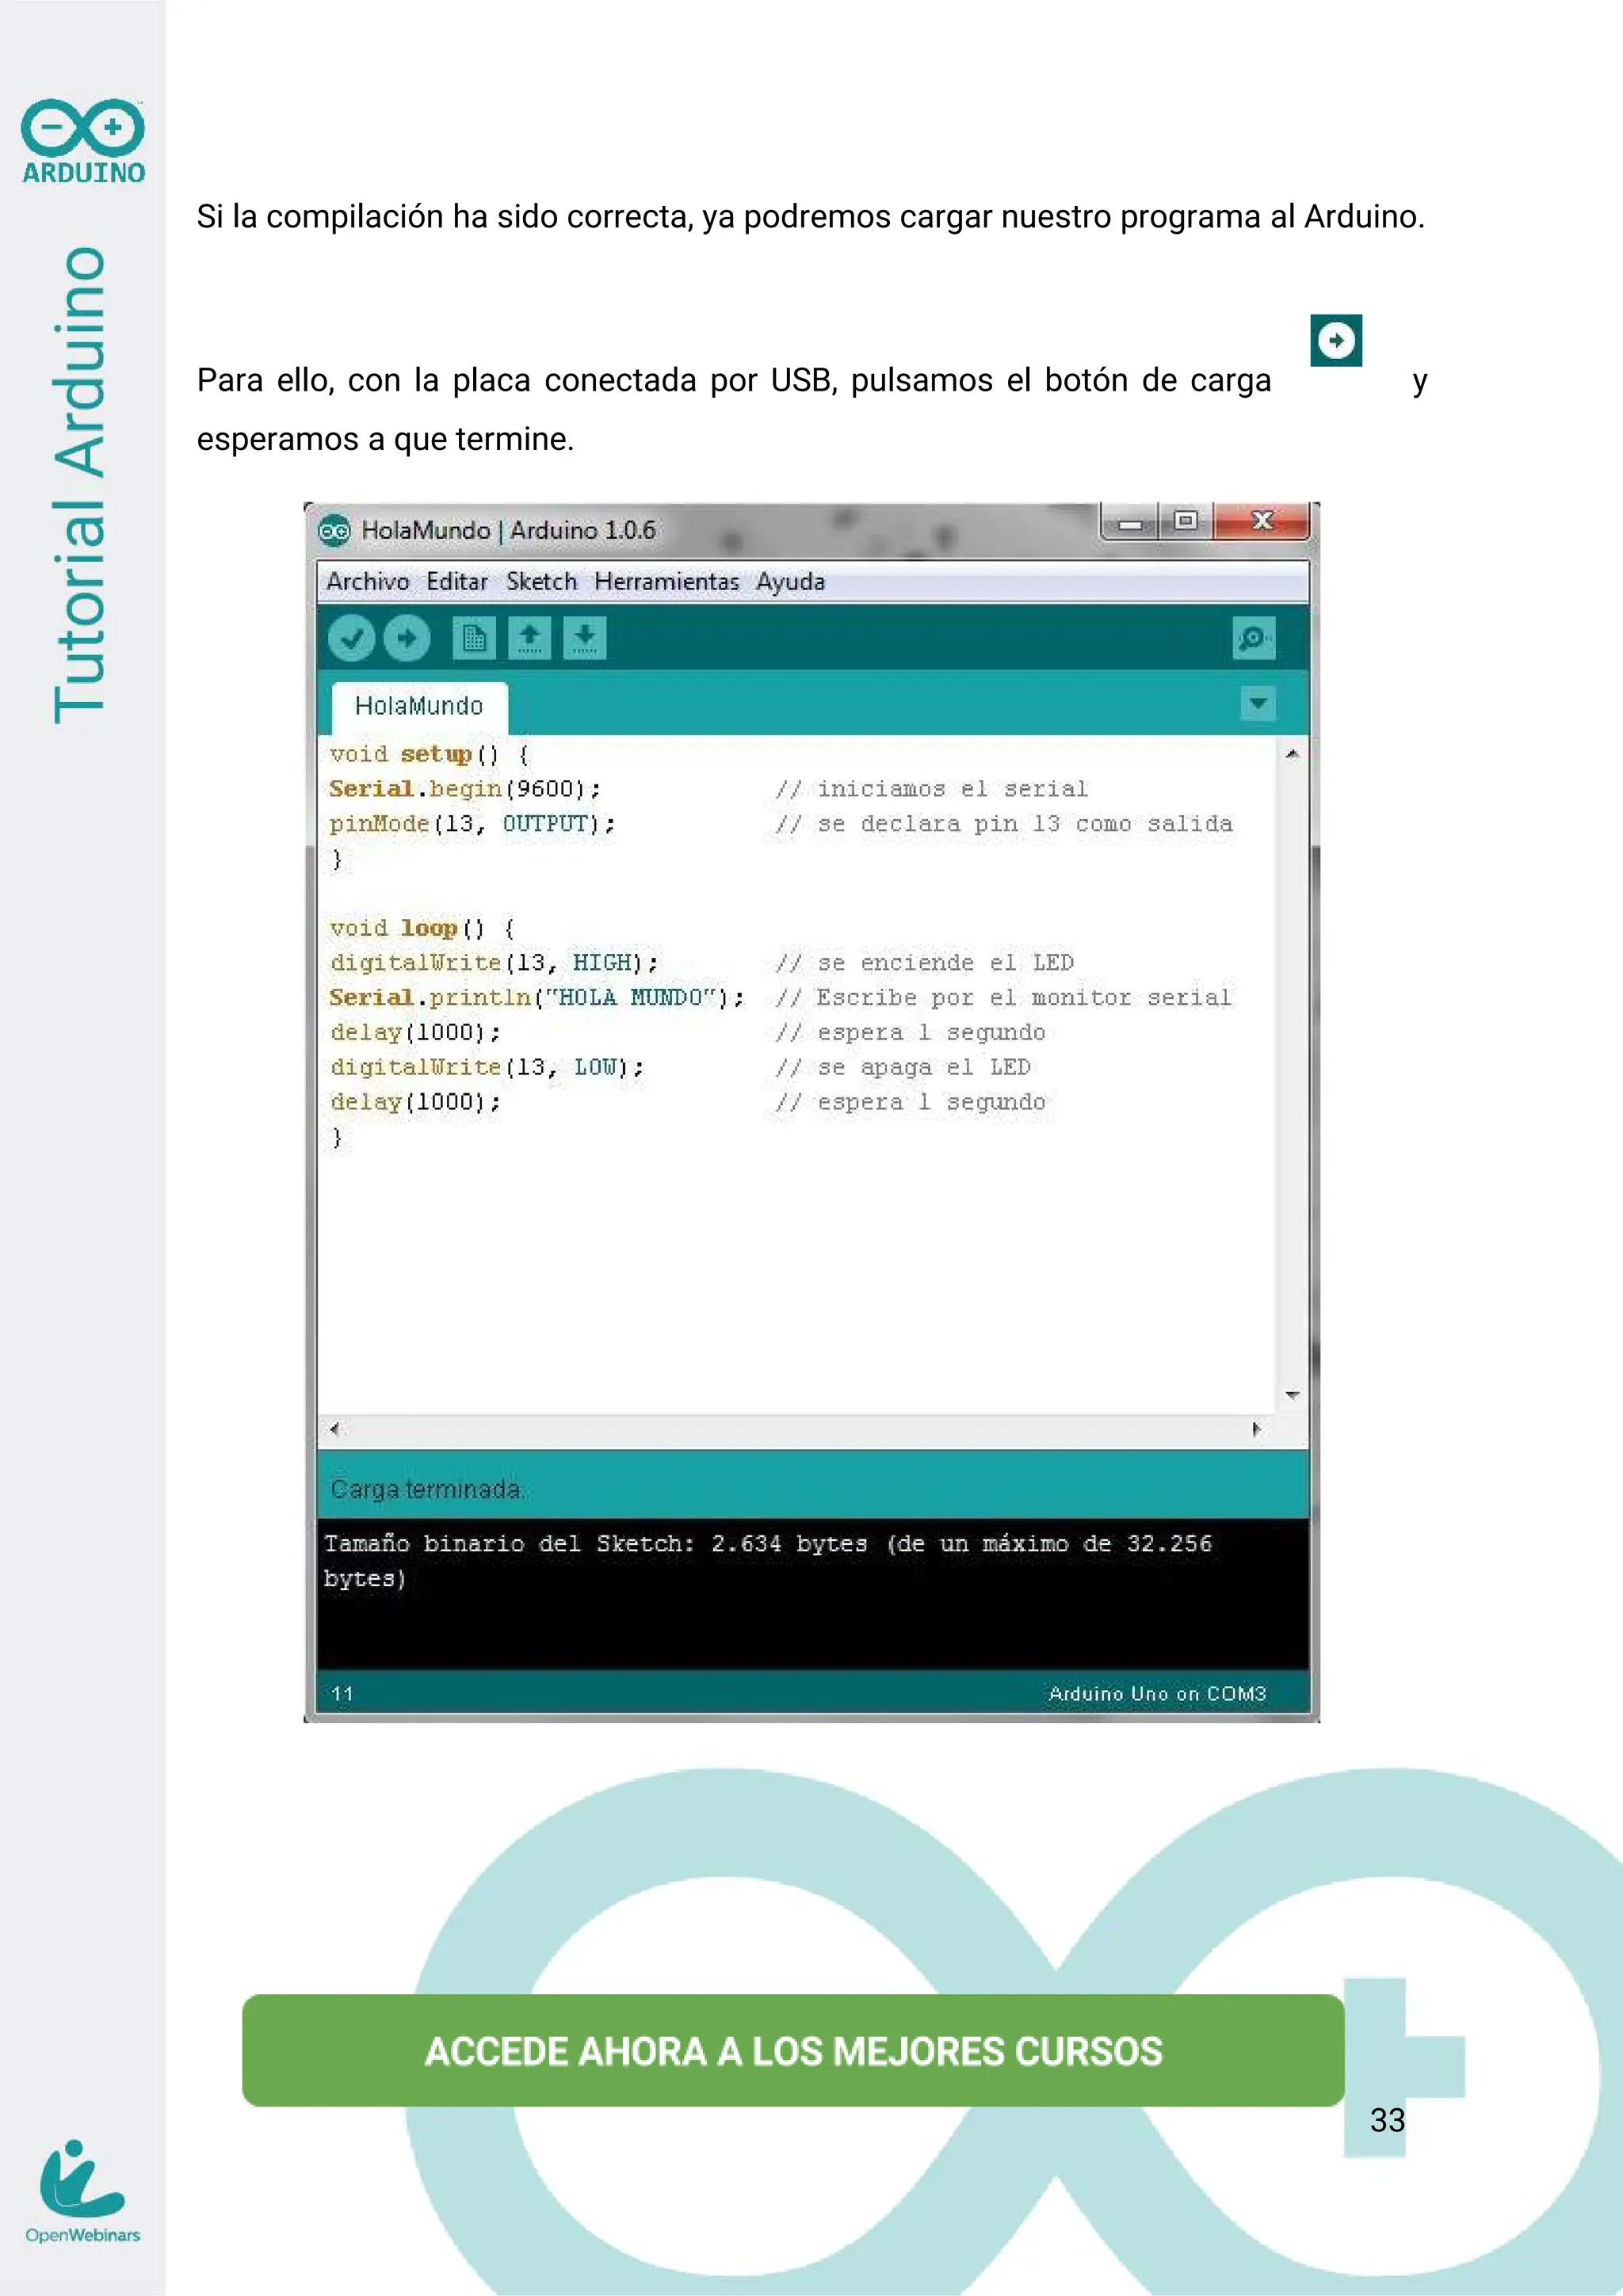This screenshot has height=2296, width=1623.
Task: Open the tab options dropdown arrow
Action: [1258, 703]
